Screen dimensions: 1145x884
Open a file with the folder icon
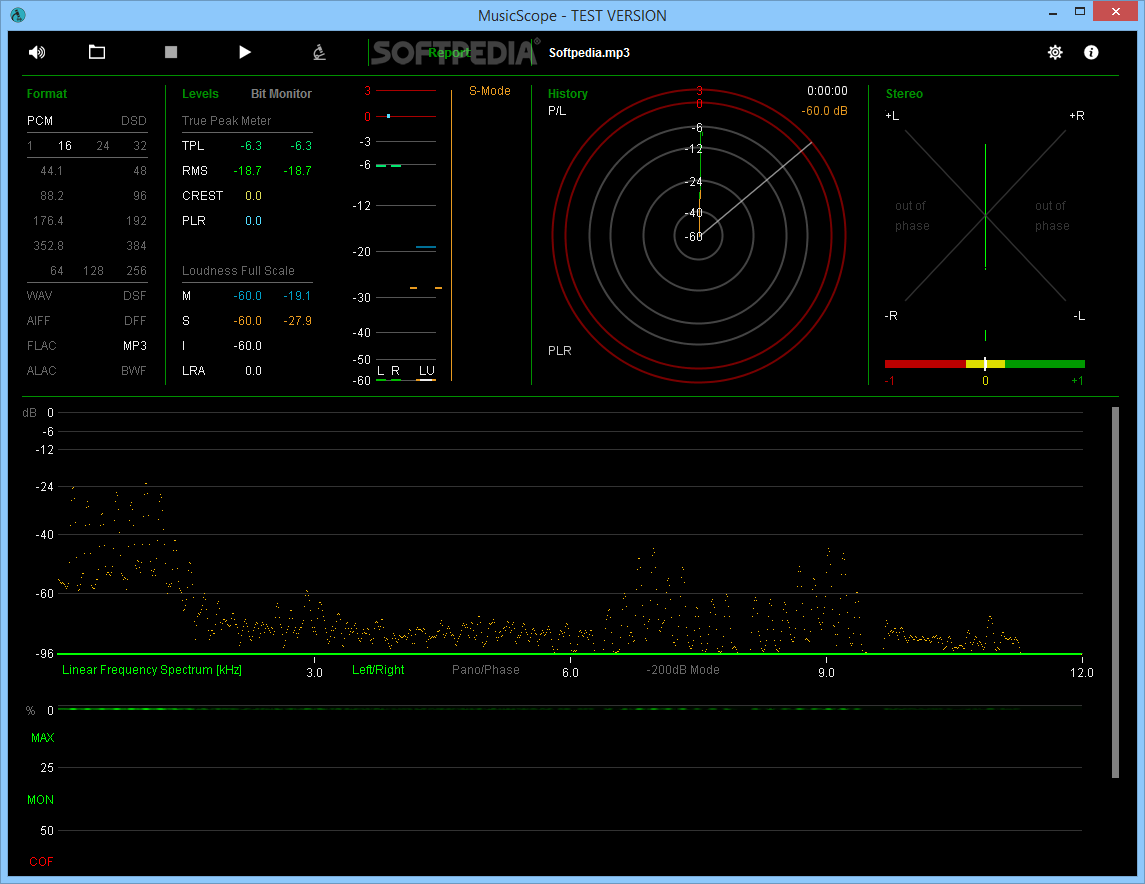coord(97,52)
